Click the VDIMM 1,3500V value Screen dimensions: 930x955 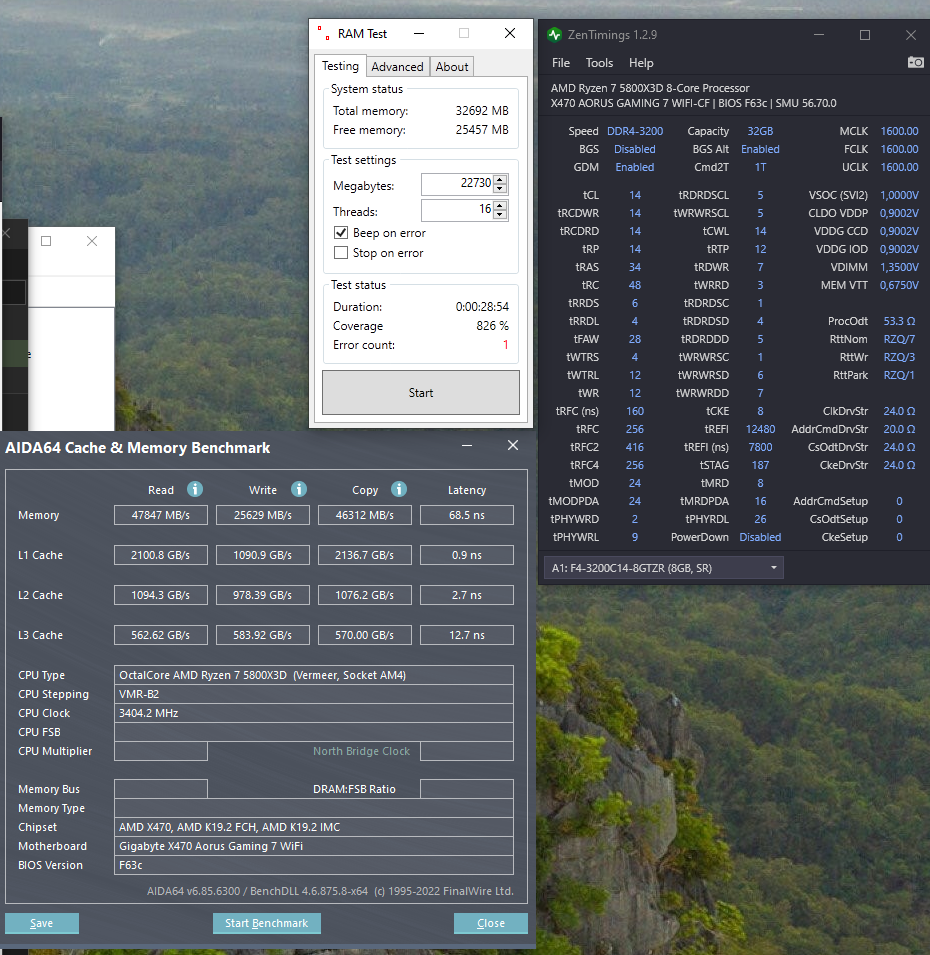point(899,267)
